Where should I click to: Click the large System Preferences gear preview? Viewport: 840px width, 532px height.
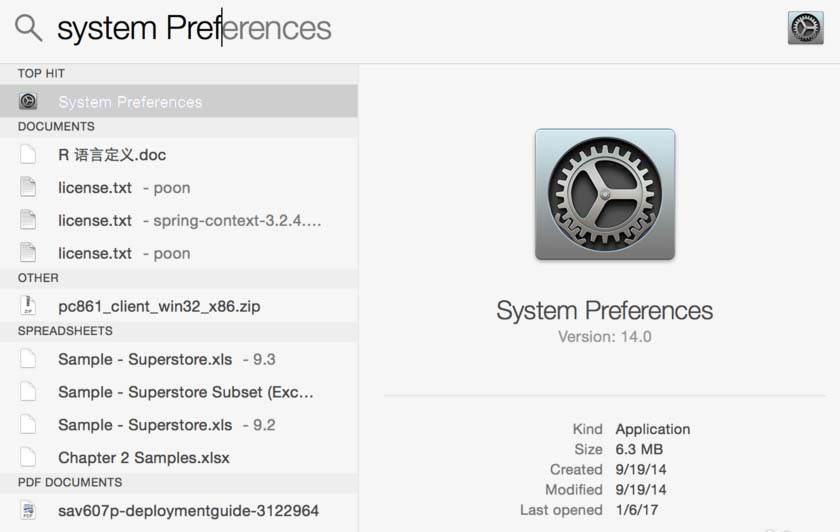click(x=605, y=195)
